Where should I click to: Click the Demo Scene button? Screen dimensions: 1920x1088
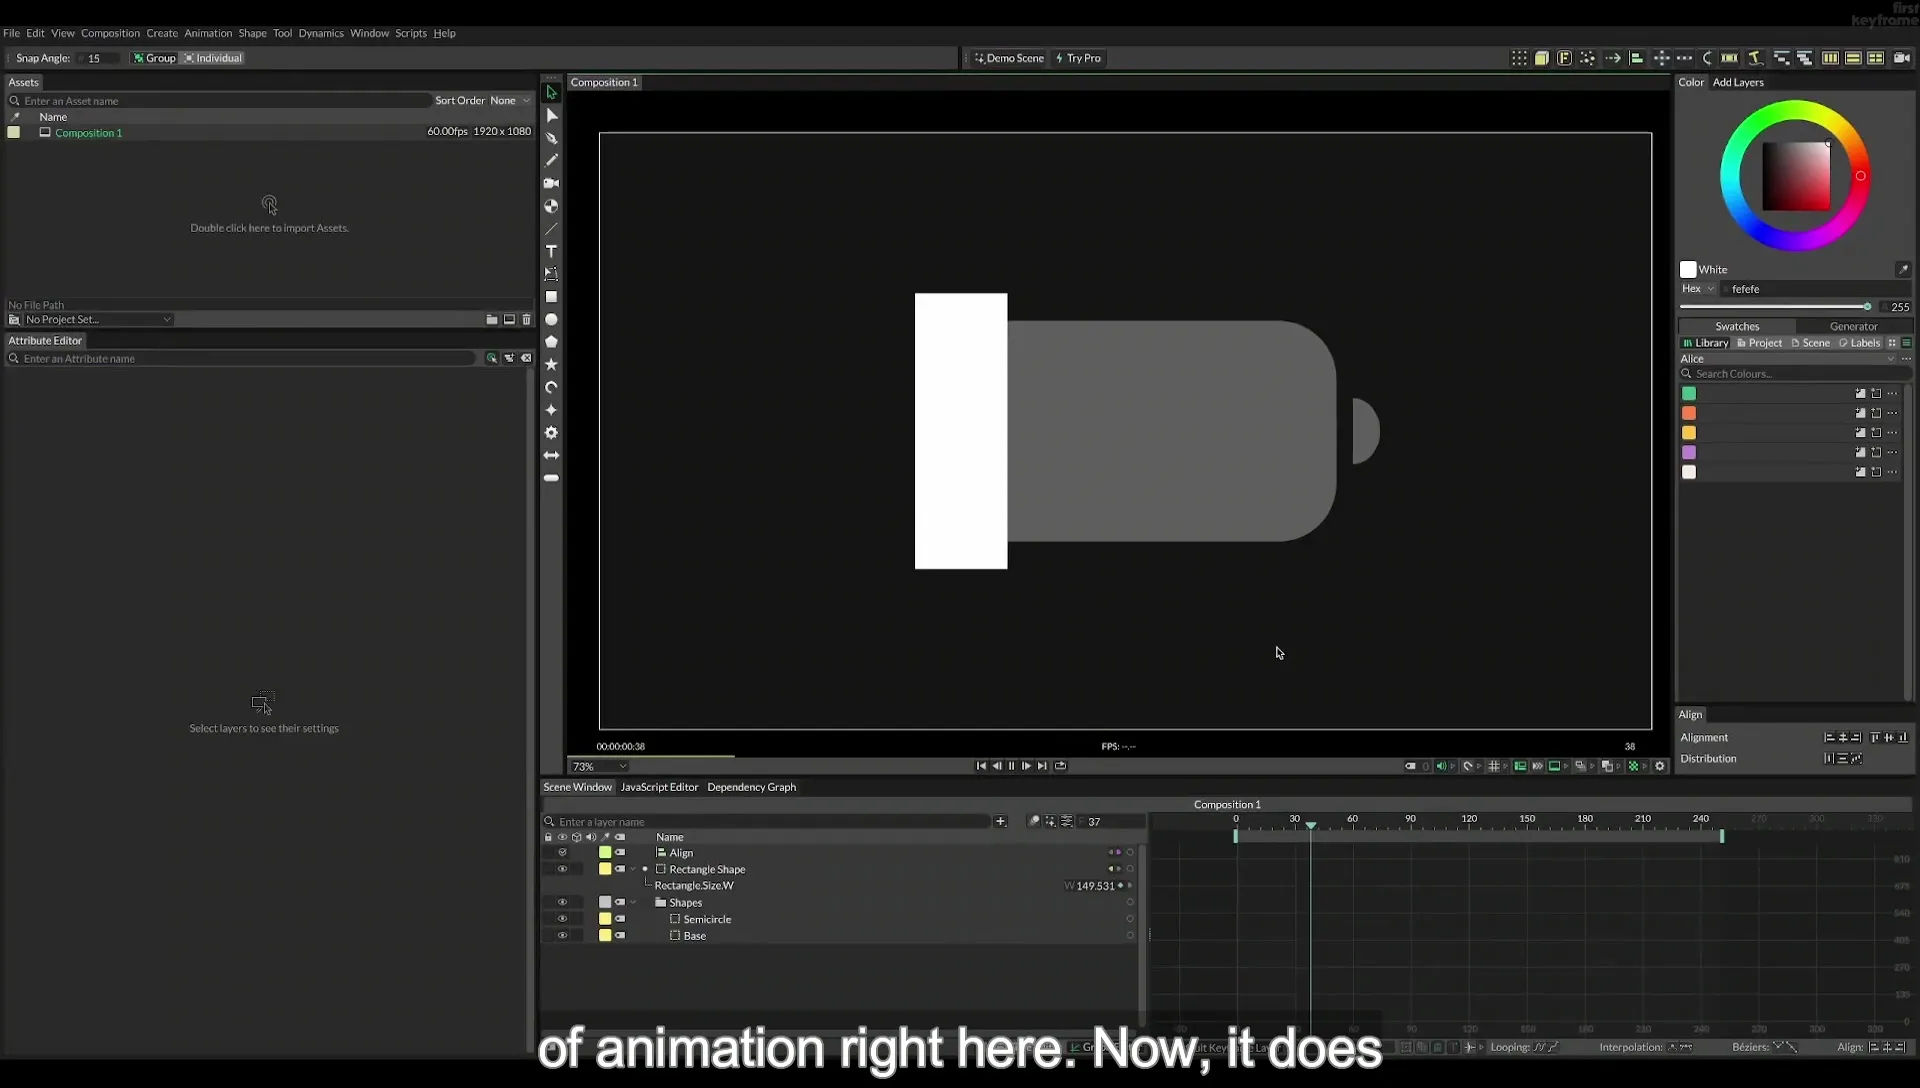pyautogui.click(x=1009, y=58)
